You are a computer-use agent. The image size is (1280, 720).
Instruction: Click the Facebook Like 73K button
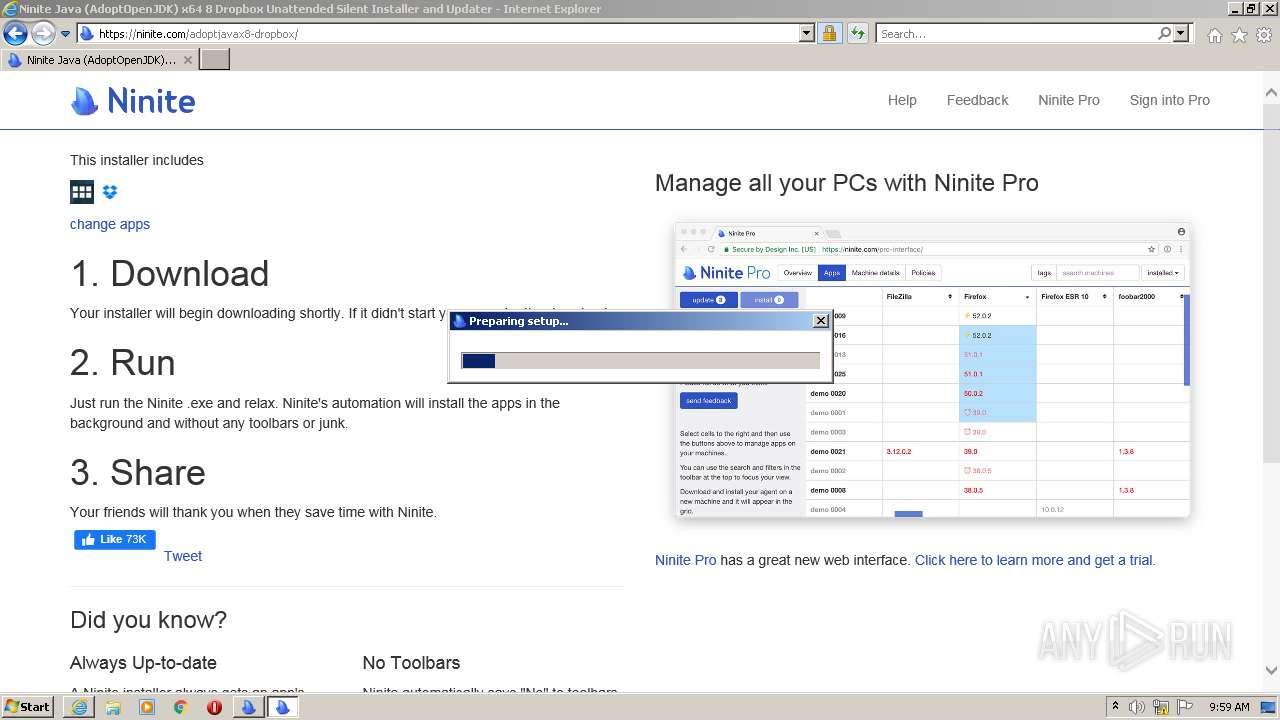point(115,540)
